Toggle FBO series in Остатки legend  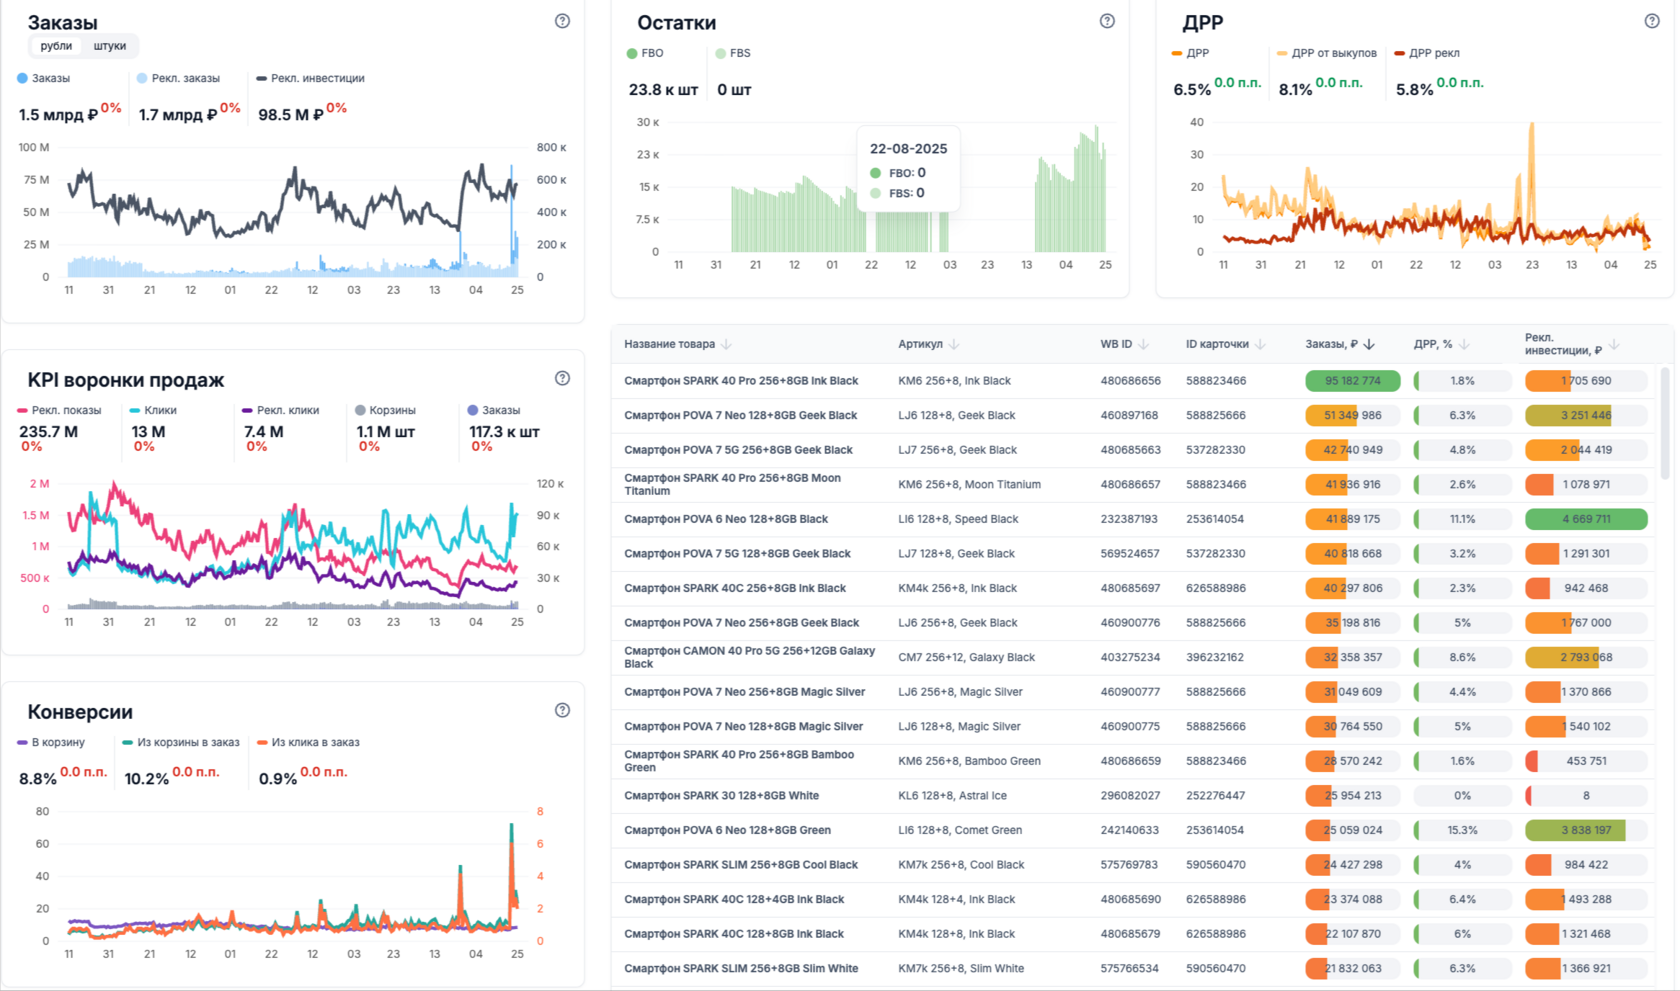pos(645,53)
